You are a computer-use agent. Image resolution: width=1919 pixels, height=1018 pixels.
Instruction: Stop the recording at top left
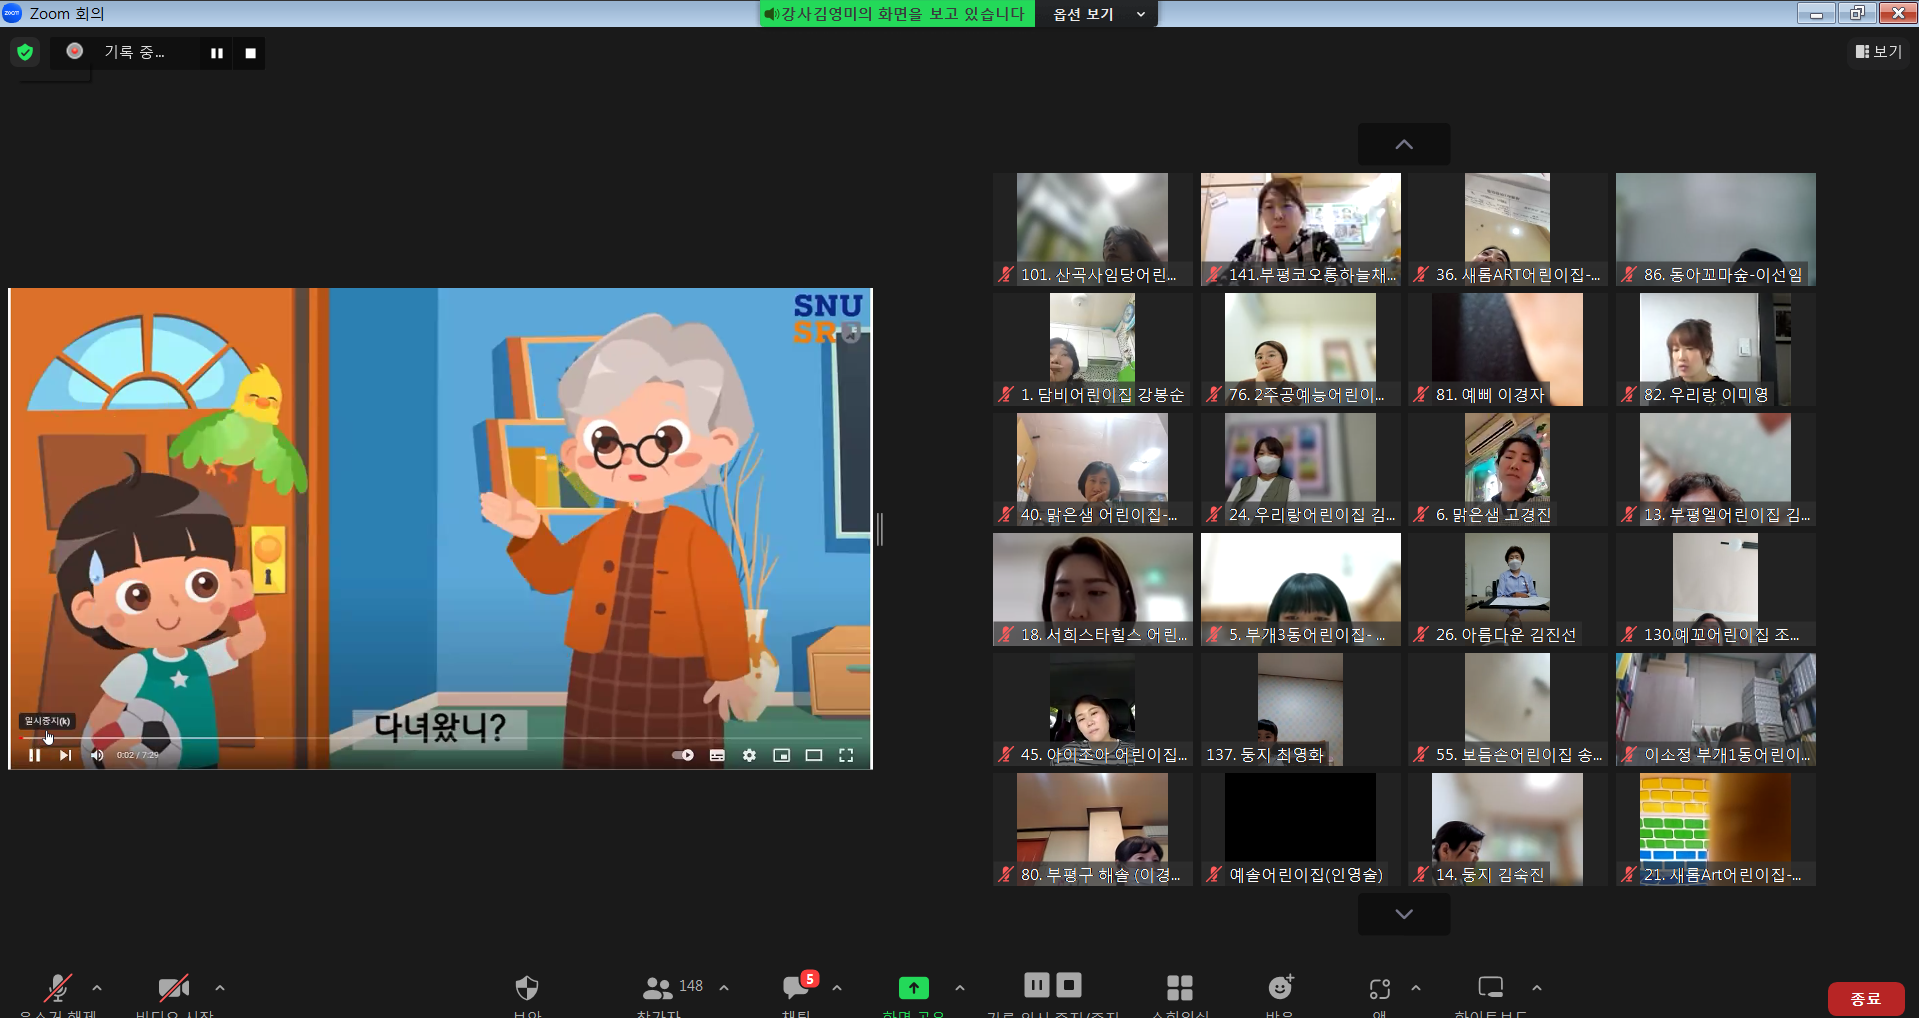[251, 53]
